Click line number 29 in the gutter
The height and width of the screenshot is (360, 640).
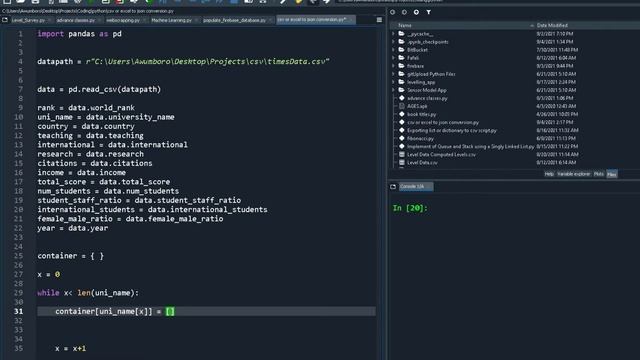(x=18, y=293)
